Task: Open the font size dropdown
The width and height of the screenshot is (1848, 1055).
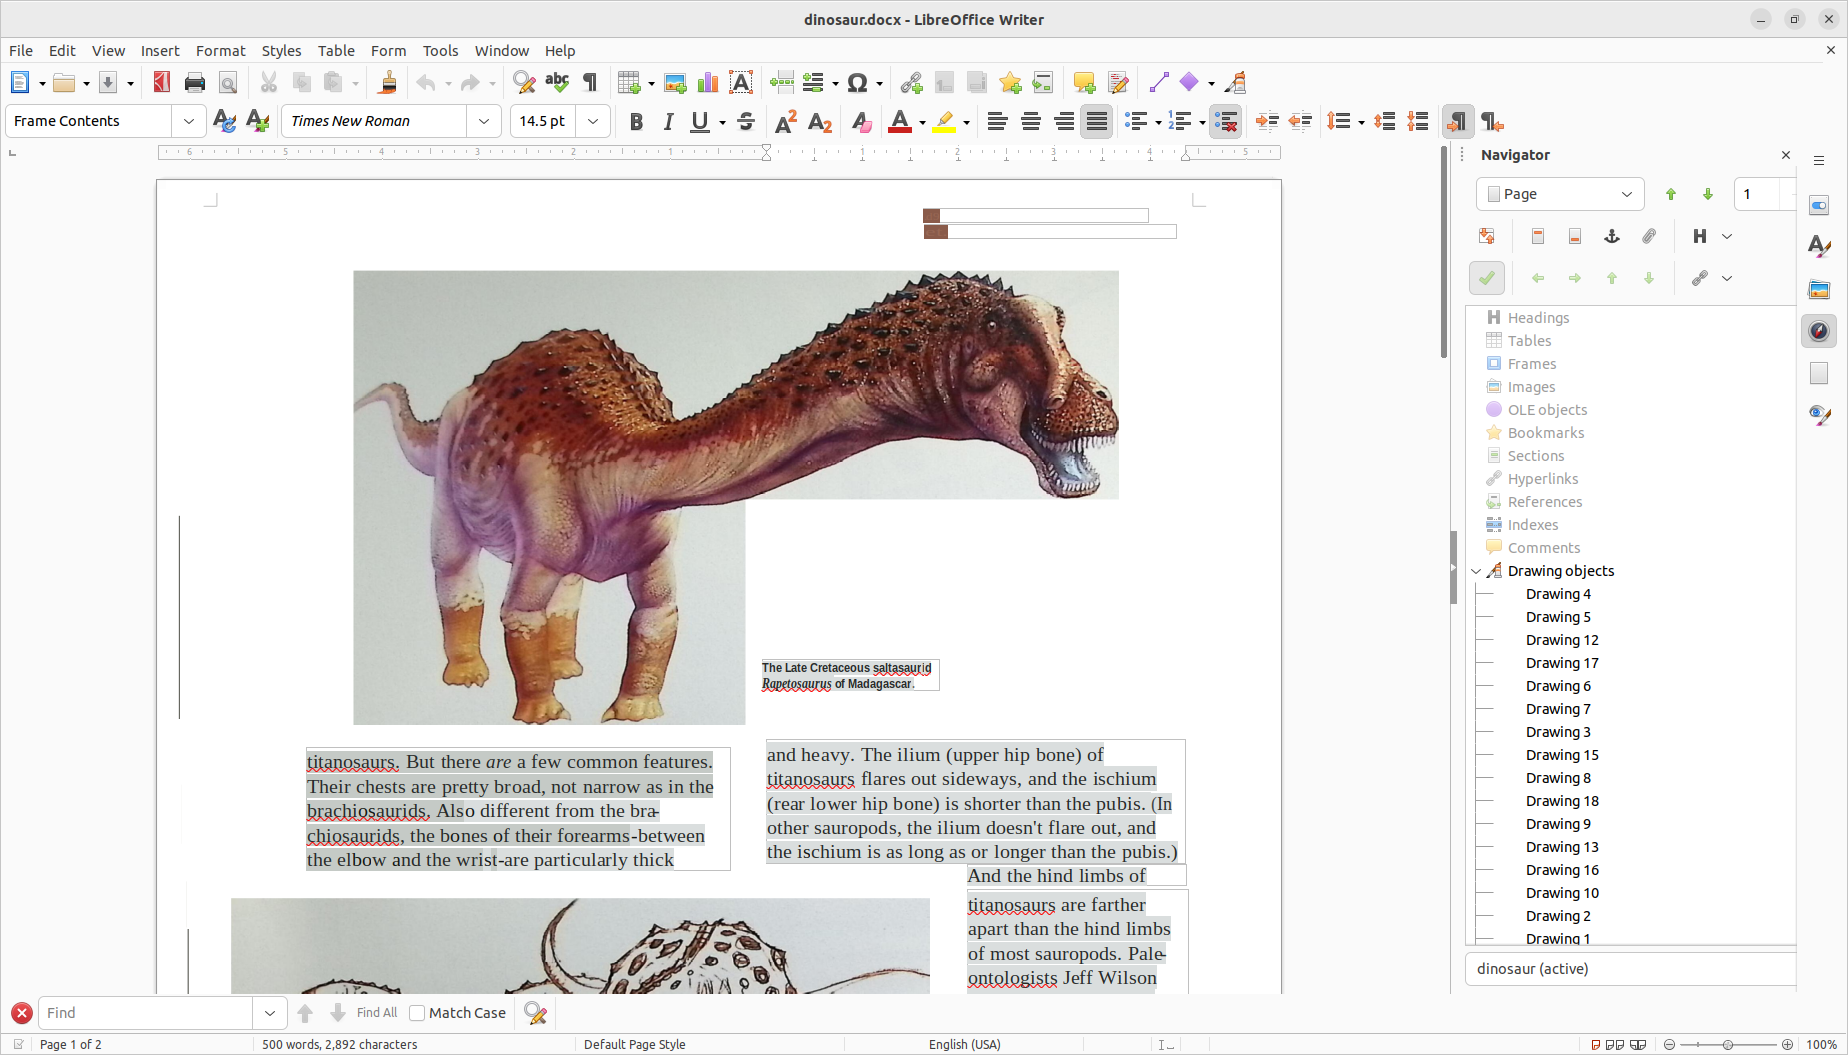Action: pyautogui.click(x=593, y=121)
